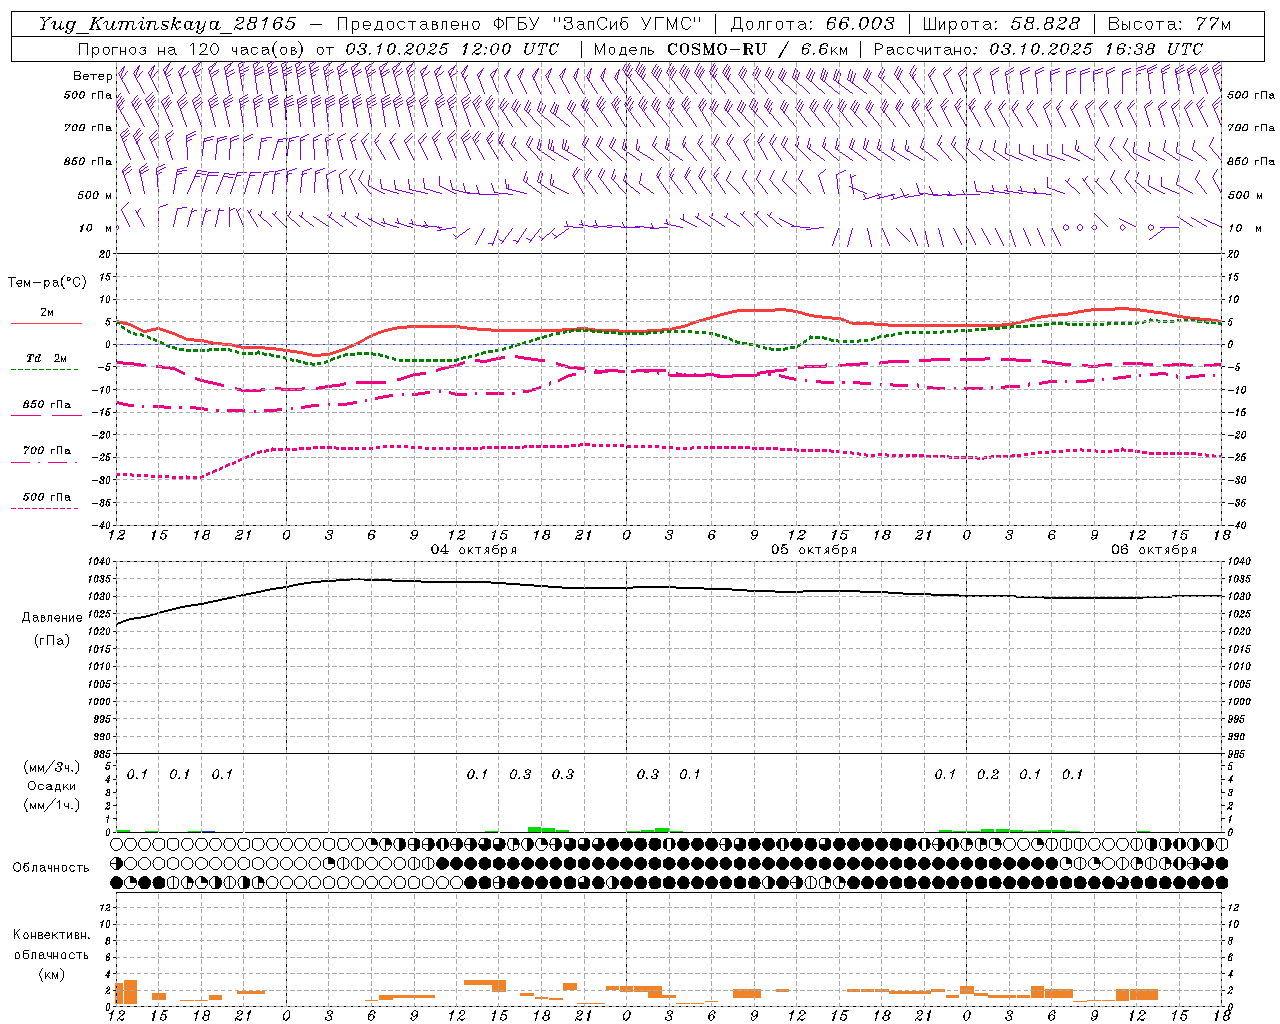1280x1024 pixels.
Task: Click the 700 гПа temperature legend entry
Action: pyautogui.click(x=46, y=451)
